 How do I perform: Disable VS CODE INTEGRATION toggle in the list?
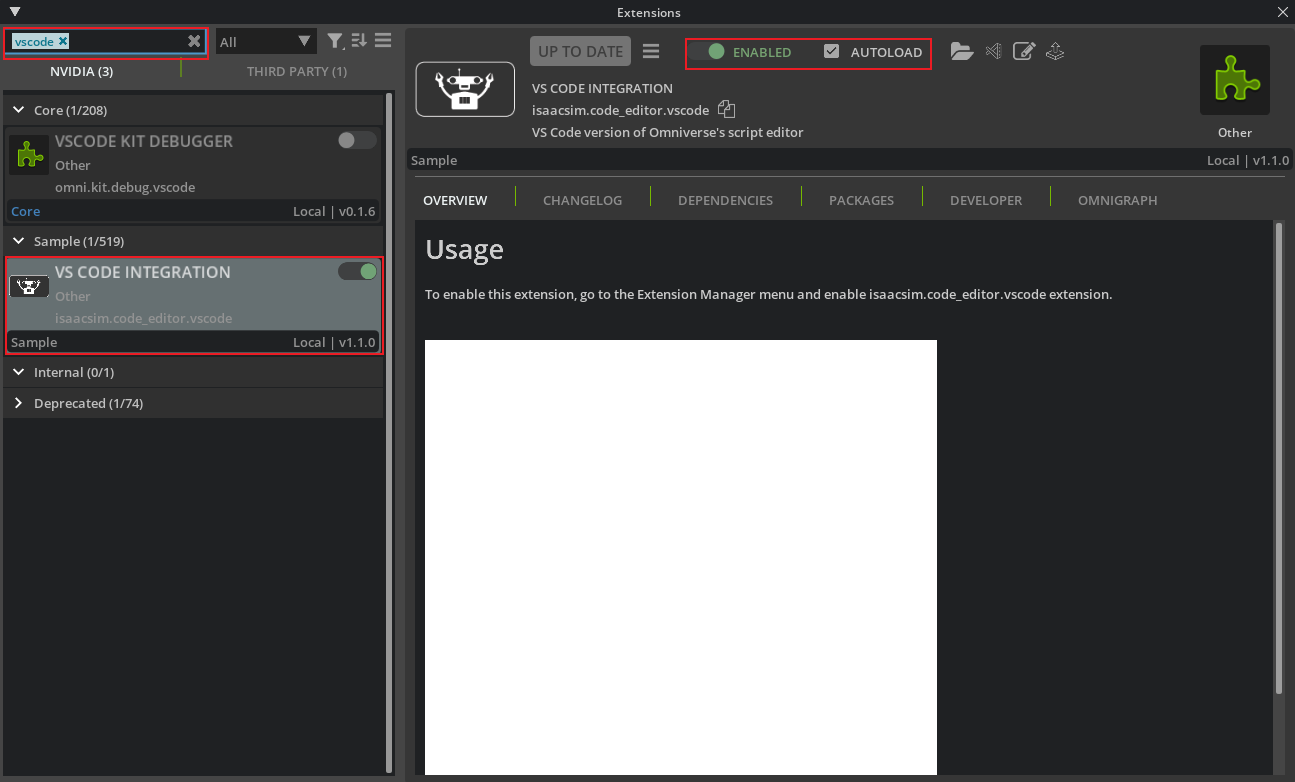pos(357,271)
